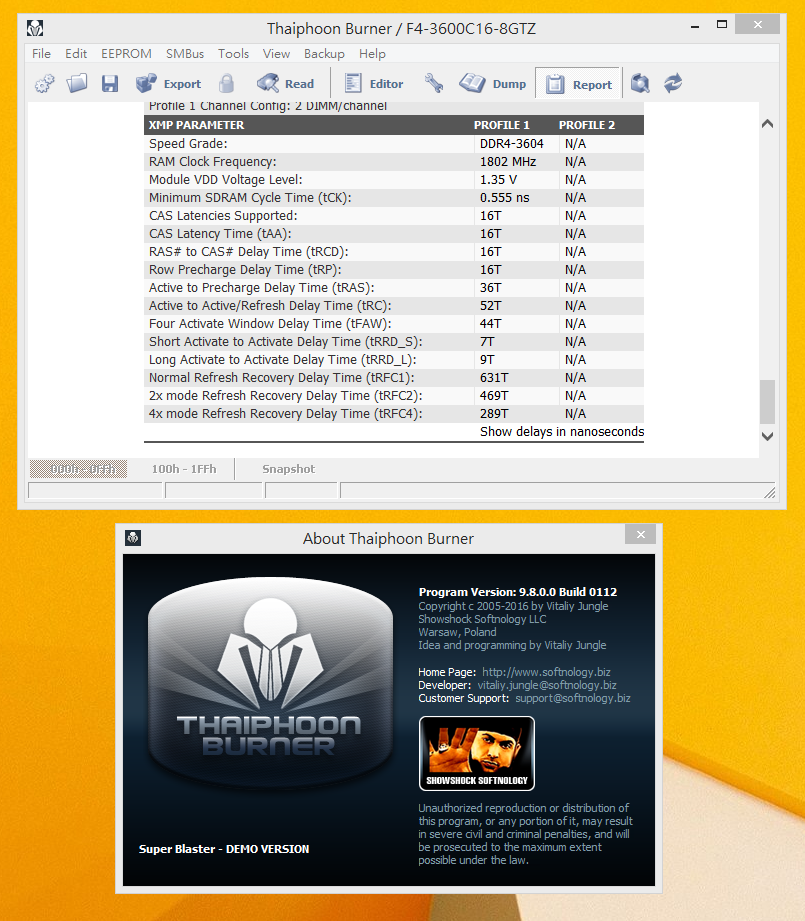Image resolution: width=805 pixels, height=921 pixels.
Task: Select the 100h - 1FFh tab
Action: tap(183, 469)
